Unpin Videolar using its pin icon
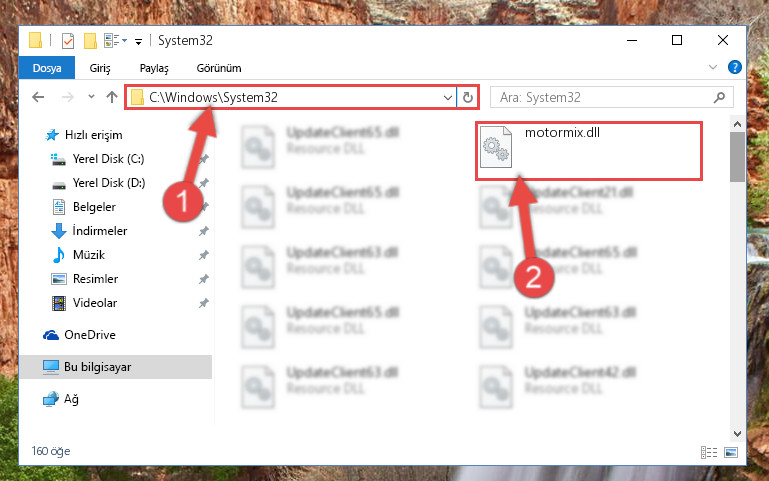The image size is (769, 481). click(x=204, y=303)
